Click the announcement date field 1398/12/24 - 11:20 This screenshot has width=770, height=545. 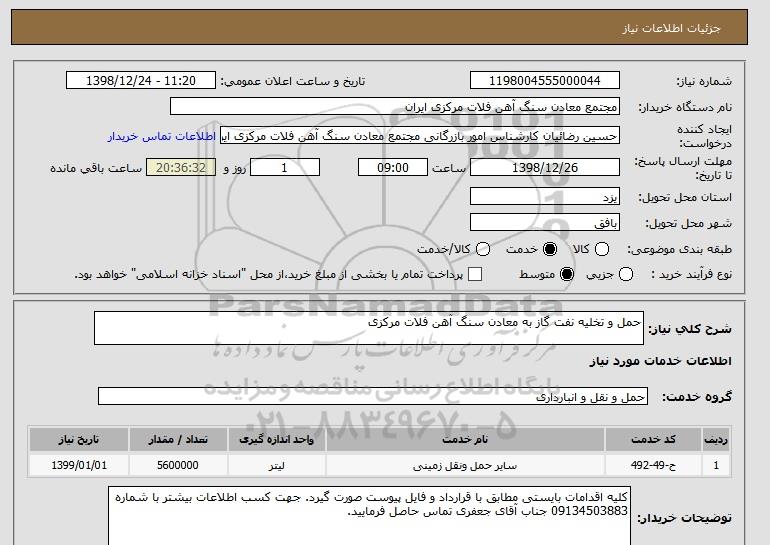click(141, 81)
